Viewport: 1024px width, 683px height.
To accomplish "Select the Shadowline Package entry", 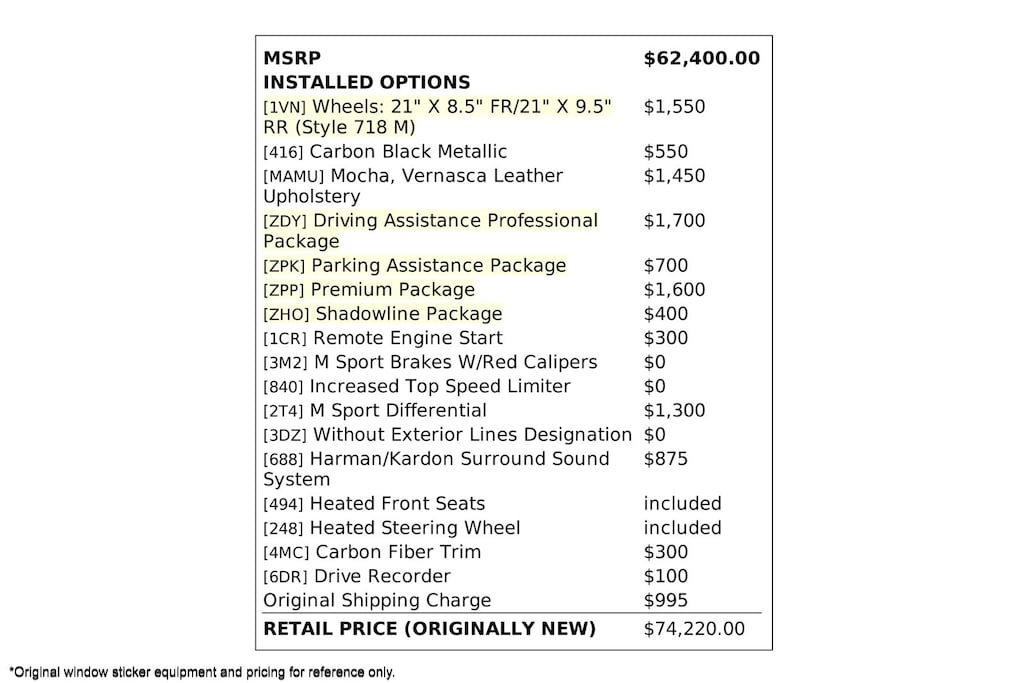I will click(x=383, y=313).
